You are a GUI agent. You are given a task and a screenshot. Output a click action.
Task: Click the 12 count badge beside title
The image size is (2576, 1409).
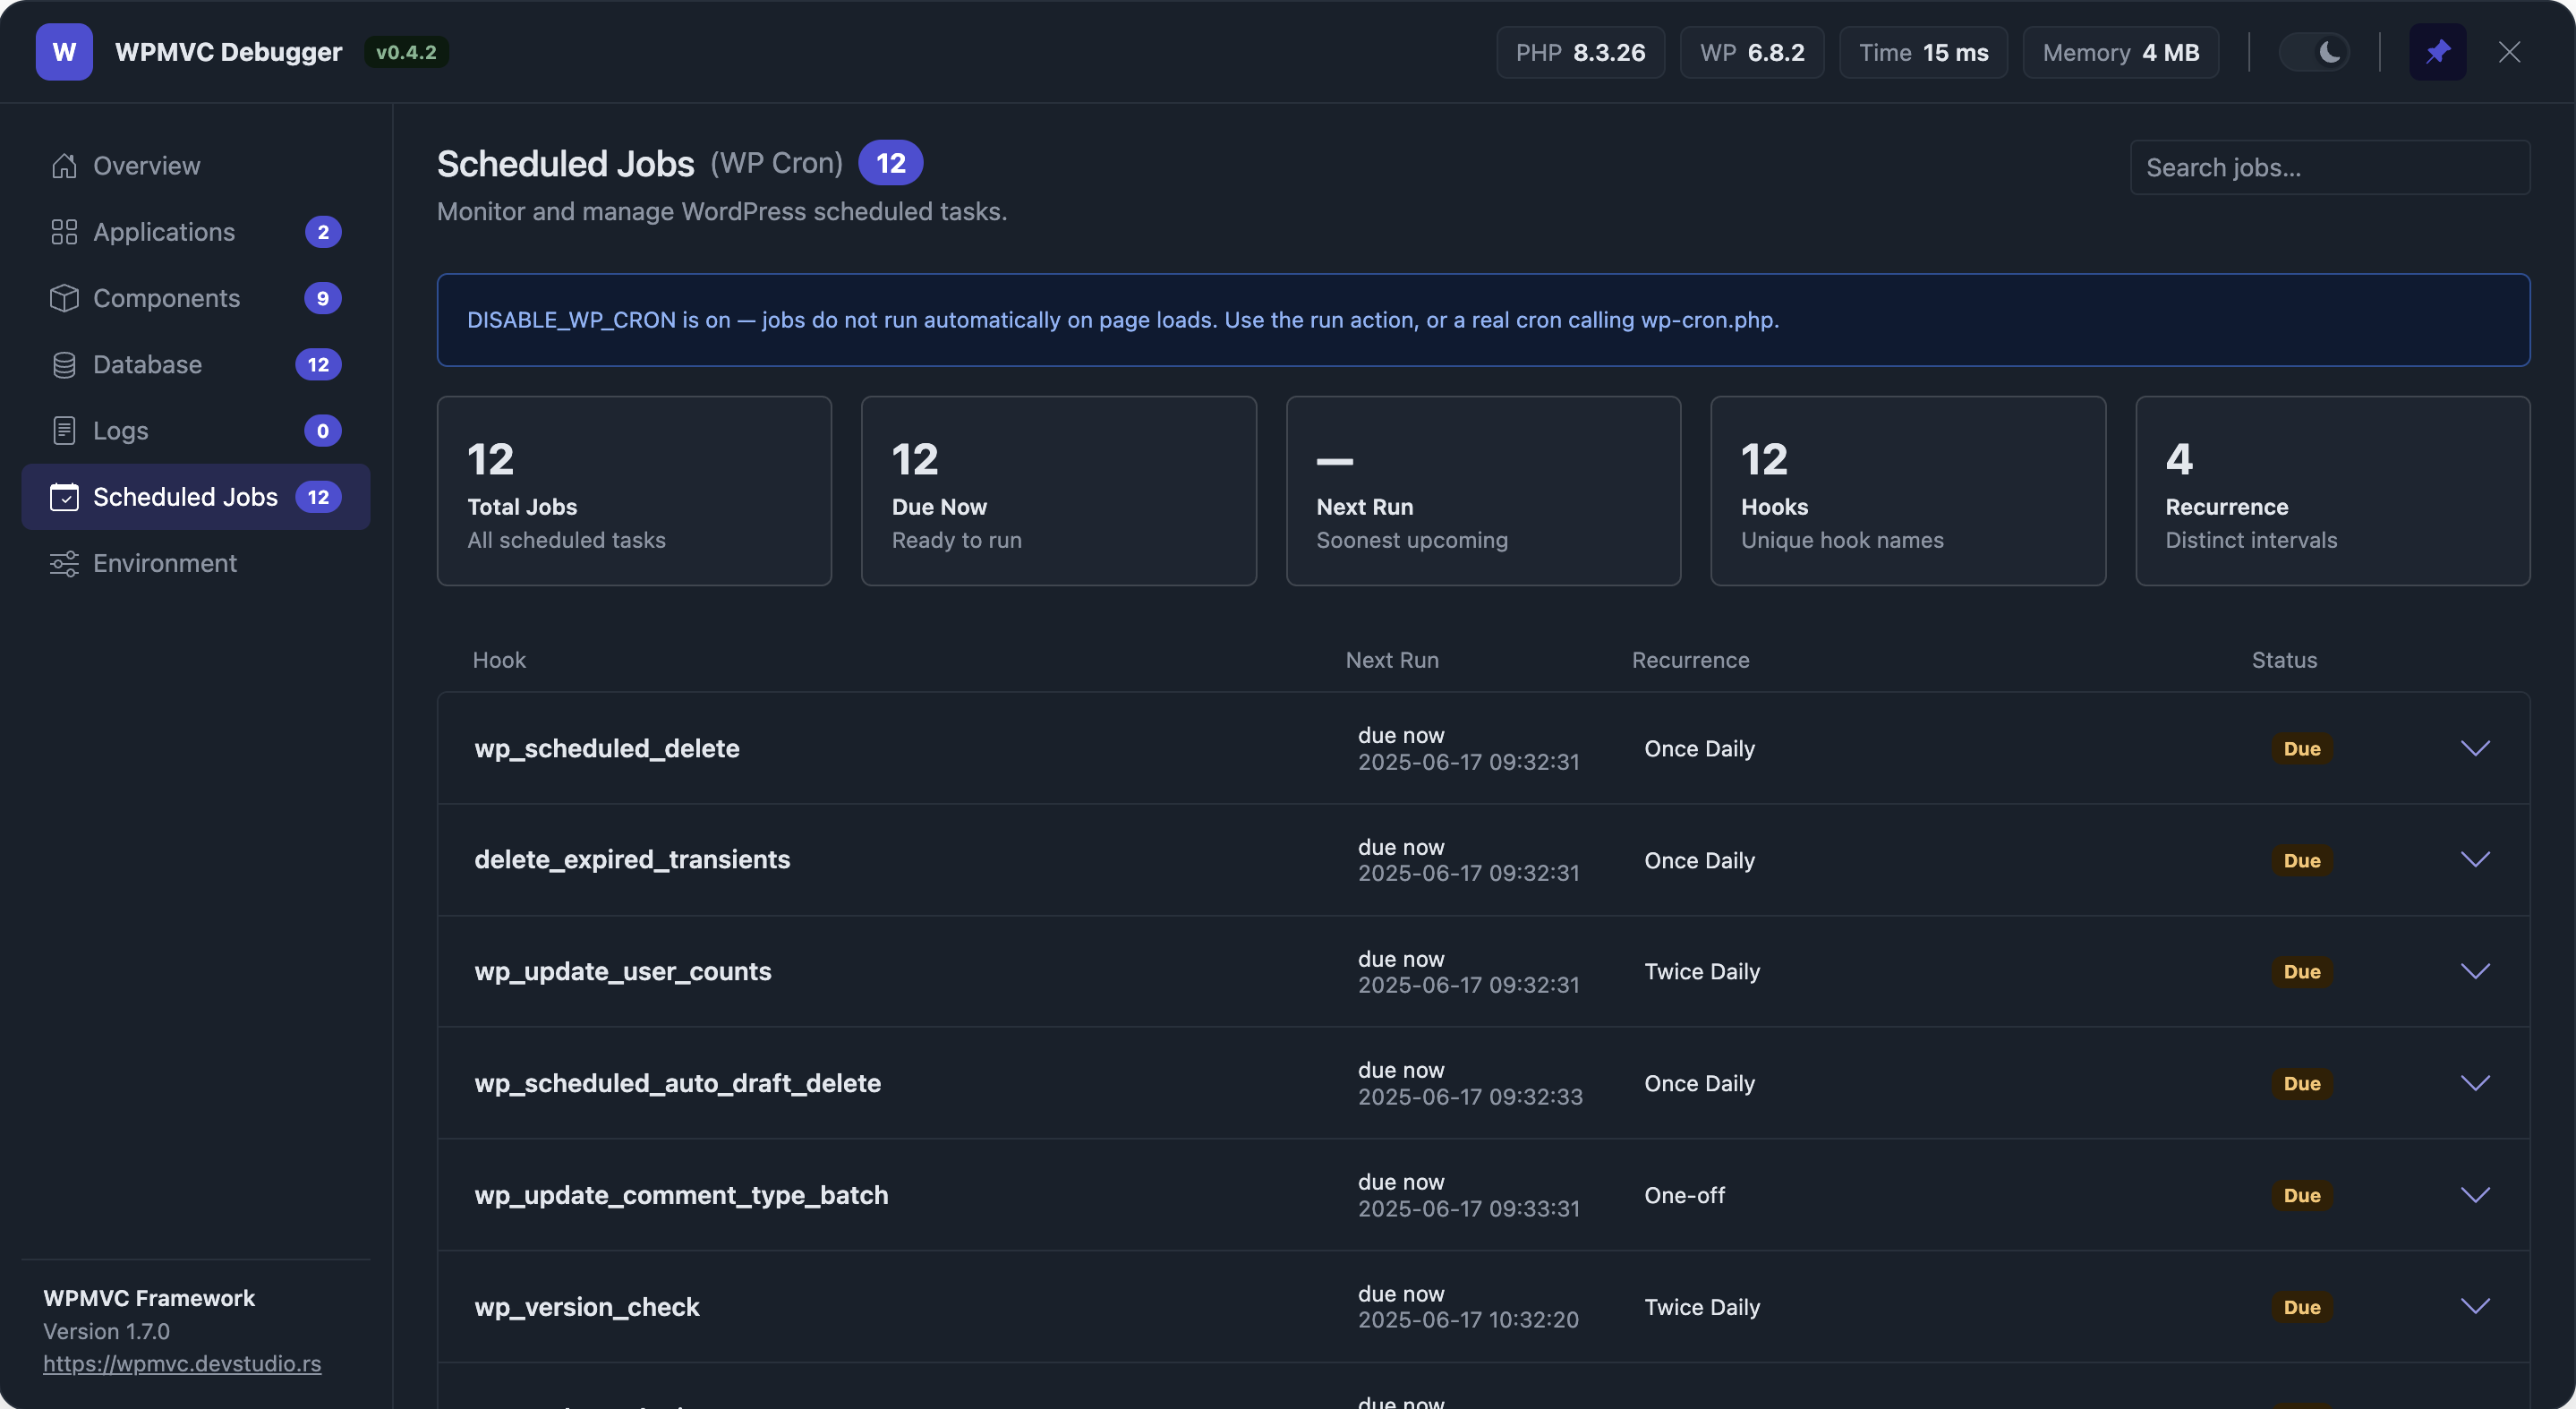(x=890, y=163)
